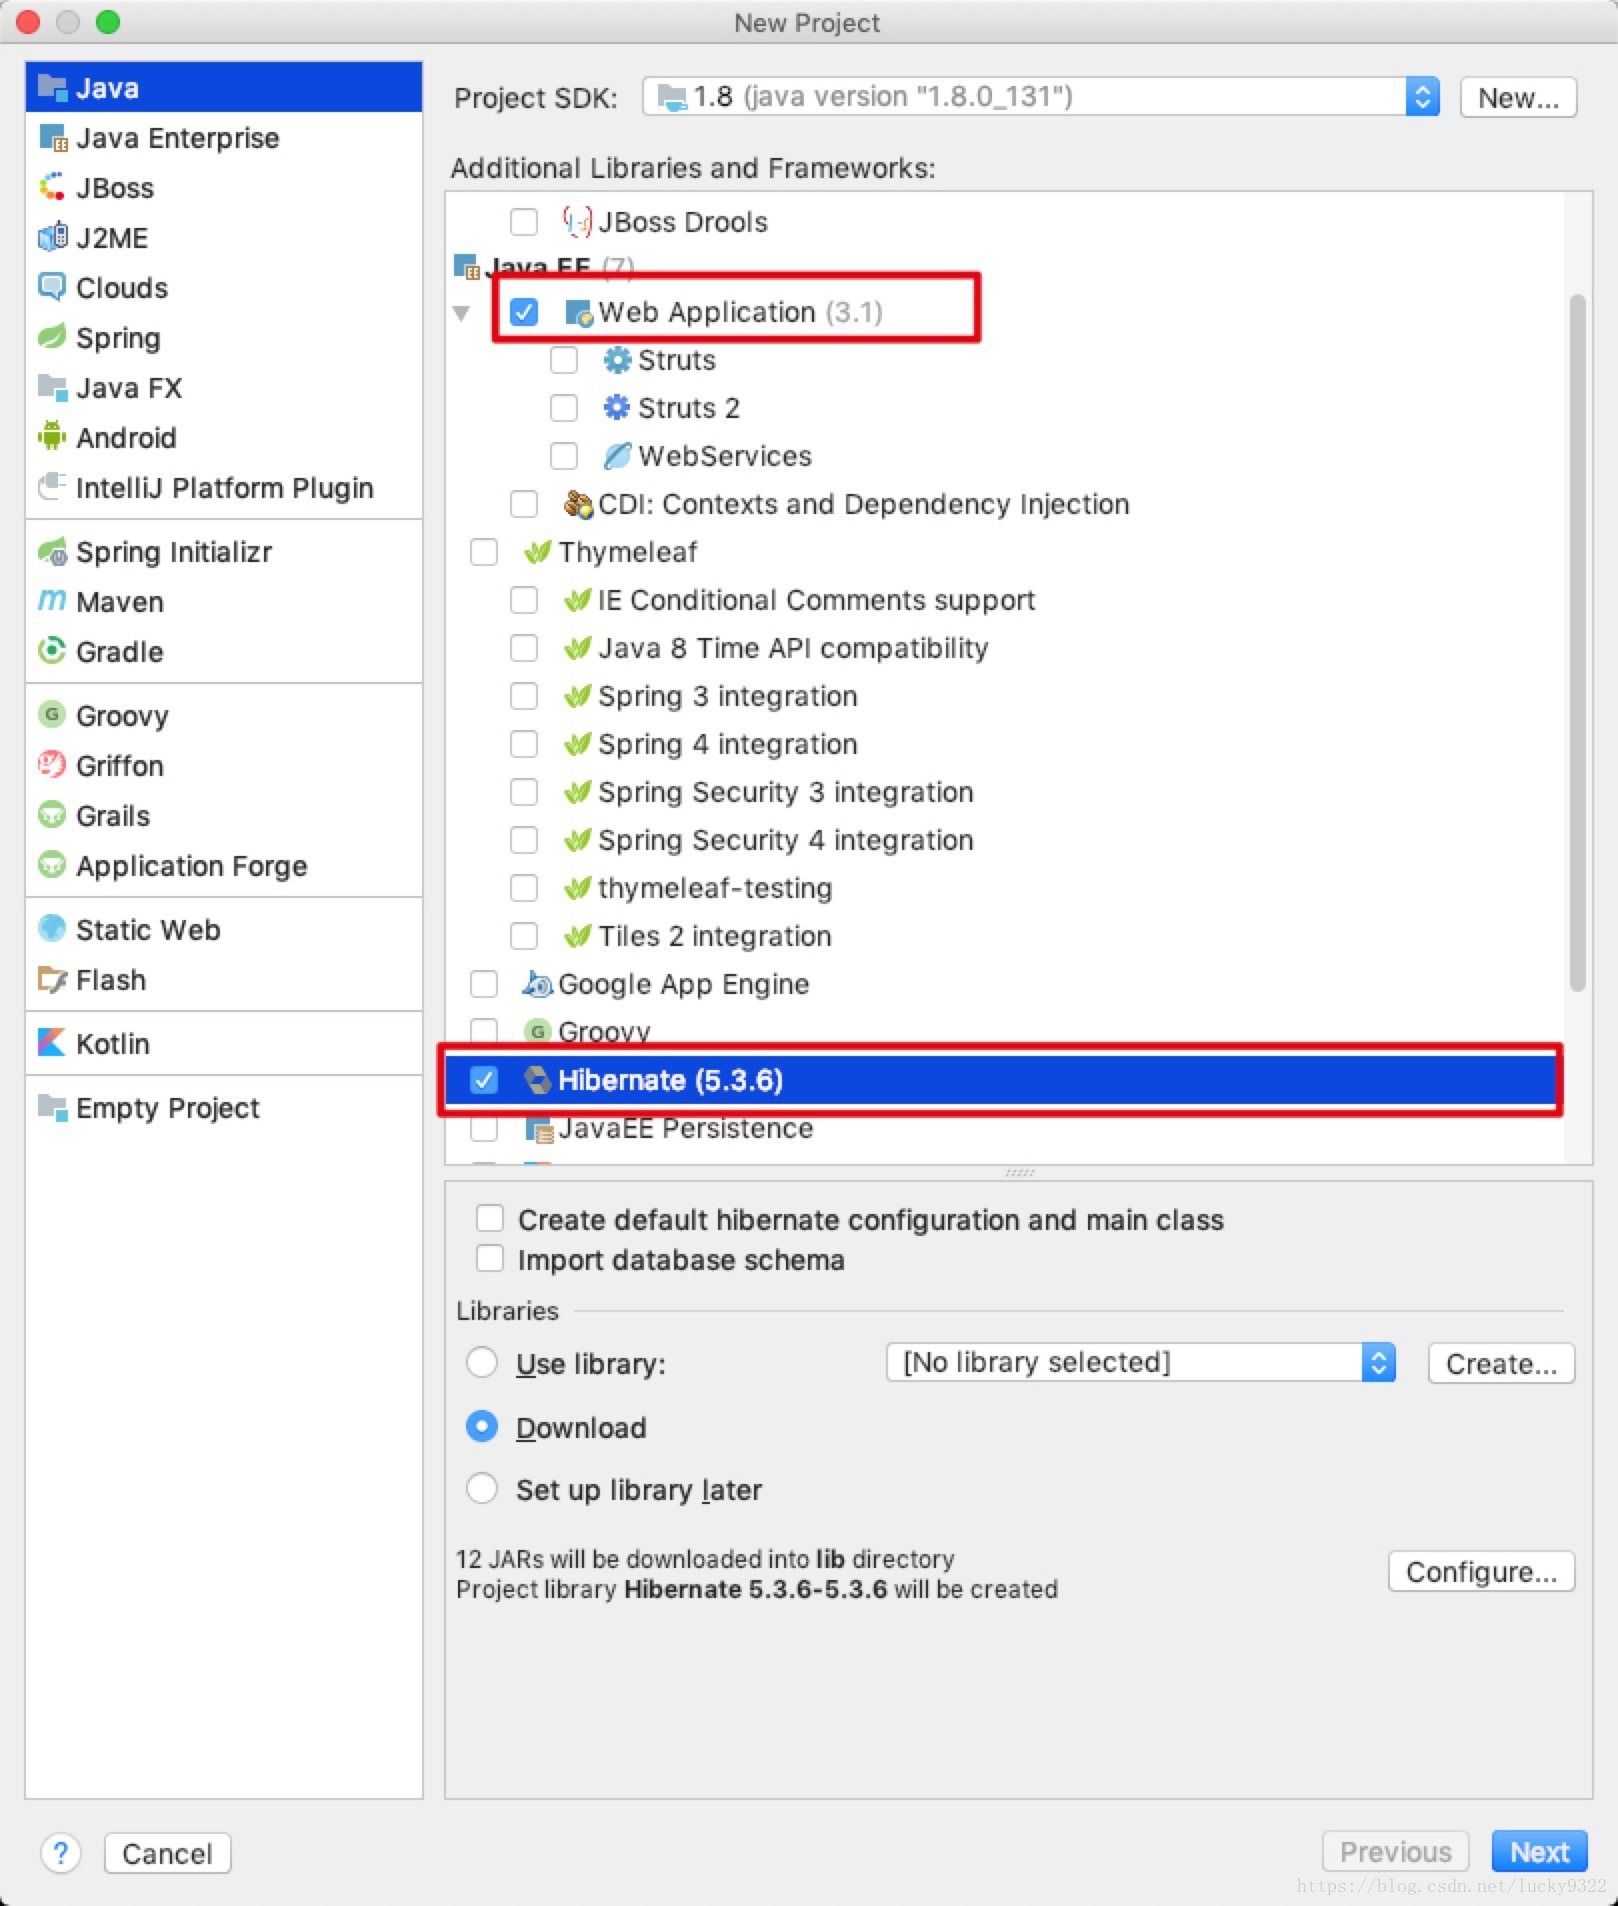Uncheck the Web Application (3.1) checkbox
The image size is (1618, 1906).
[x=524, y=312]
